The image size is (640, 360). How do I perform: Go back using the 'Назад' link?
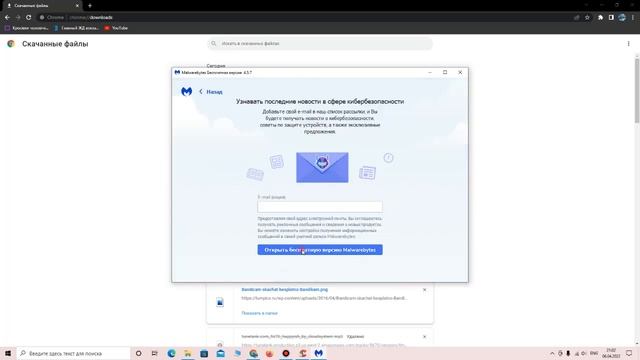(x=211, y=92)
